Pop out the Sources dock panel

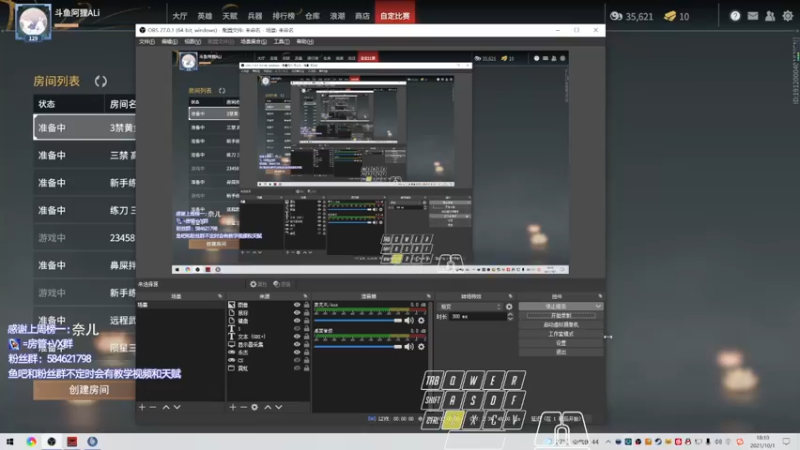coord(305,296)
